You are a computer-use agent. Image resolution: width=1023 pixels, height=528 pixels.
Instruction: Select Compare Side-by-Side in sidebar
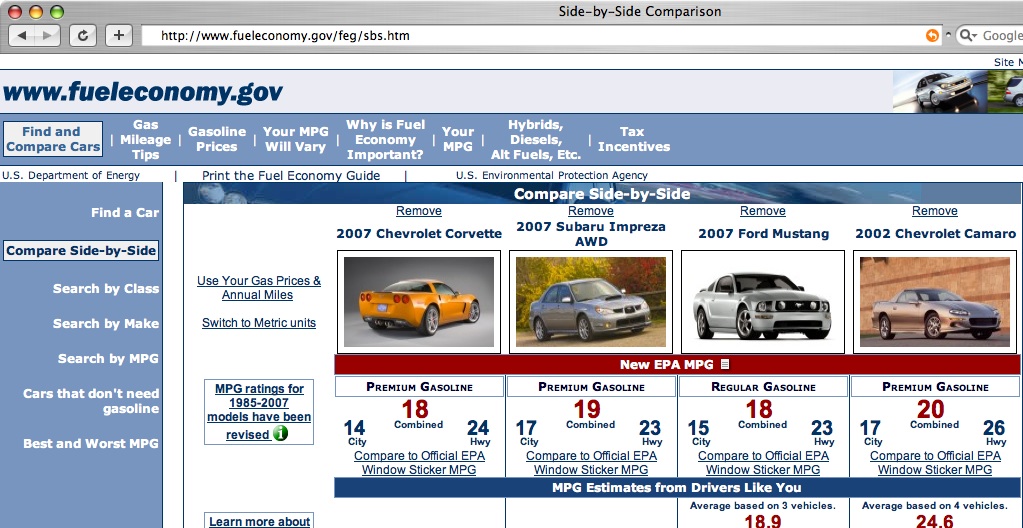click(x=82, y=251)
